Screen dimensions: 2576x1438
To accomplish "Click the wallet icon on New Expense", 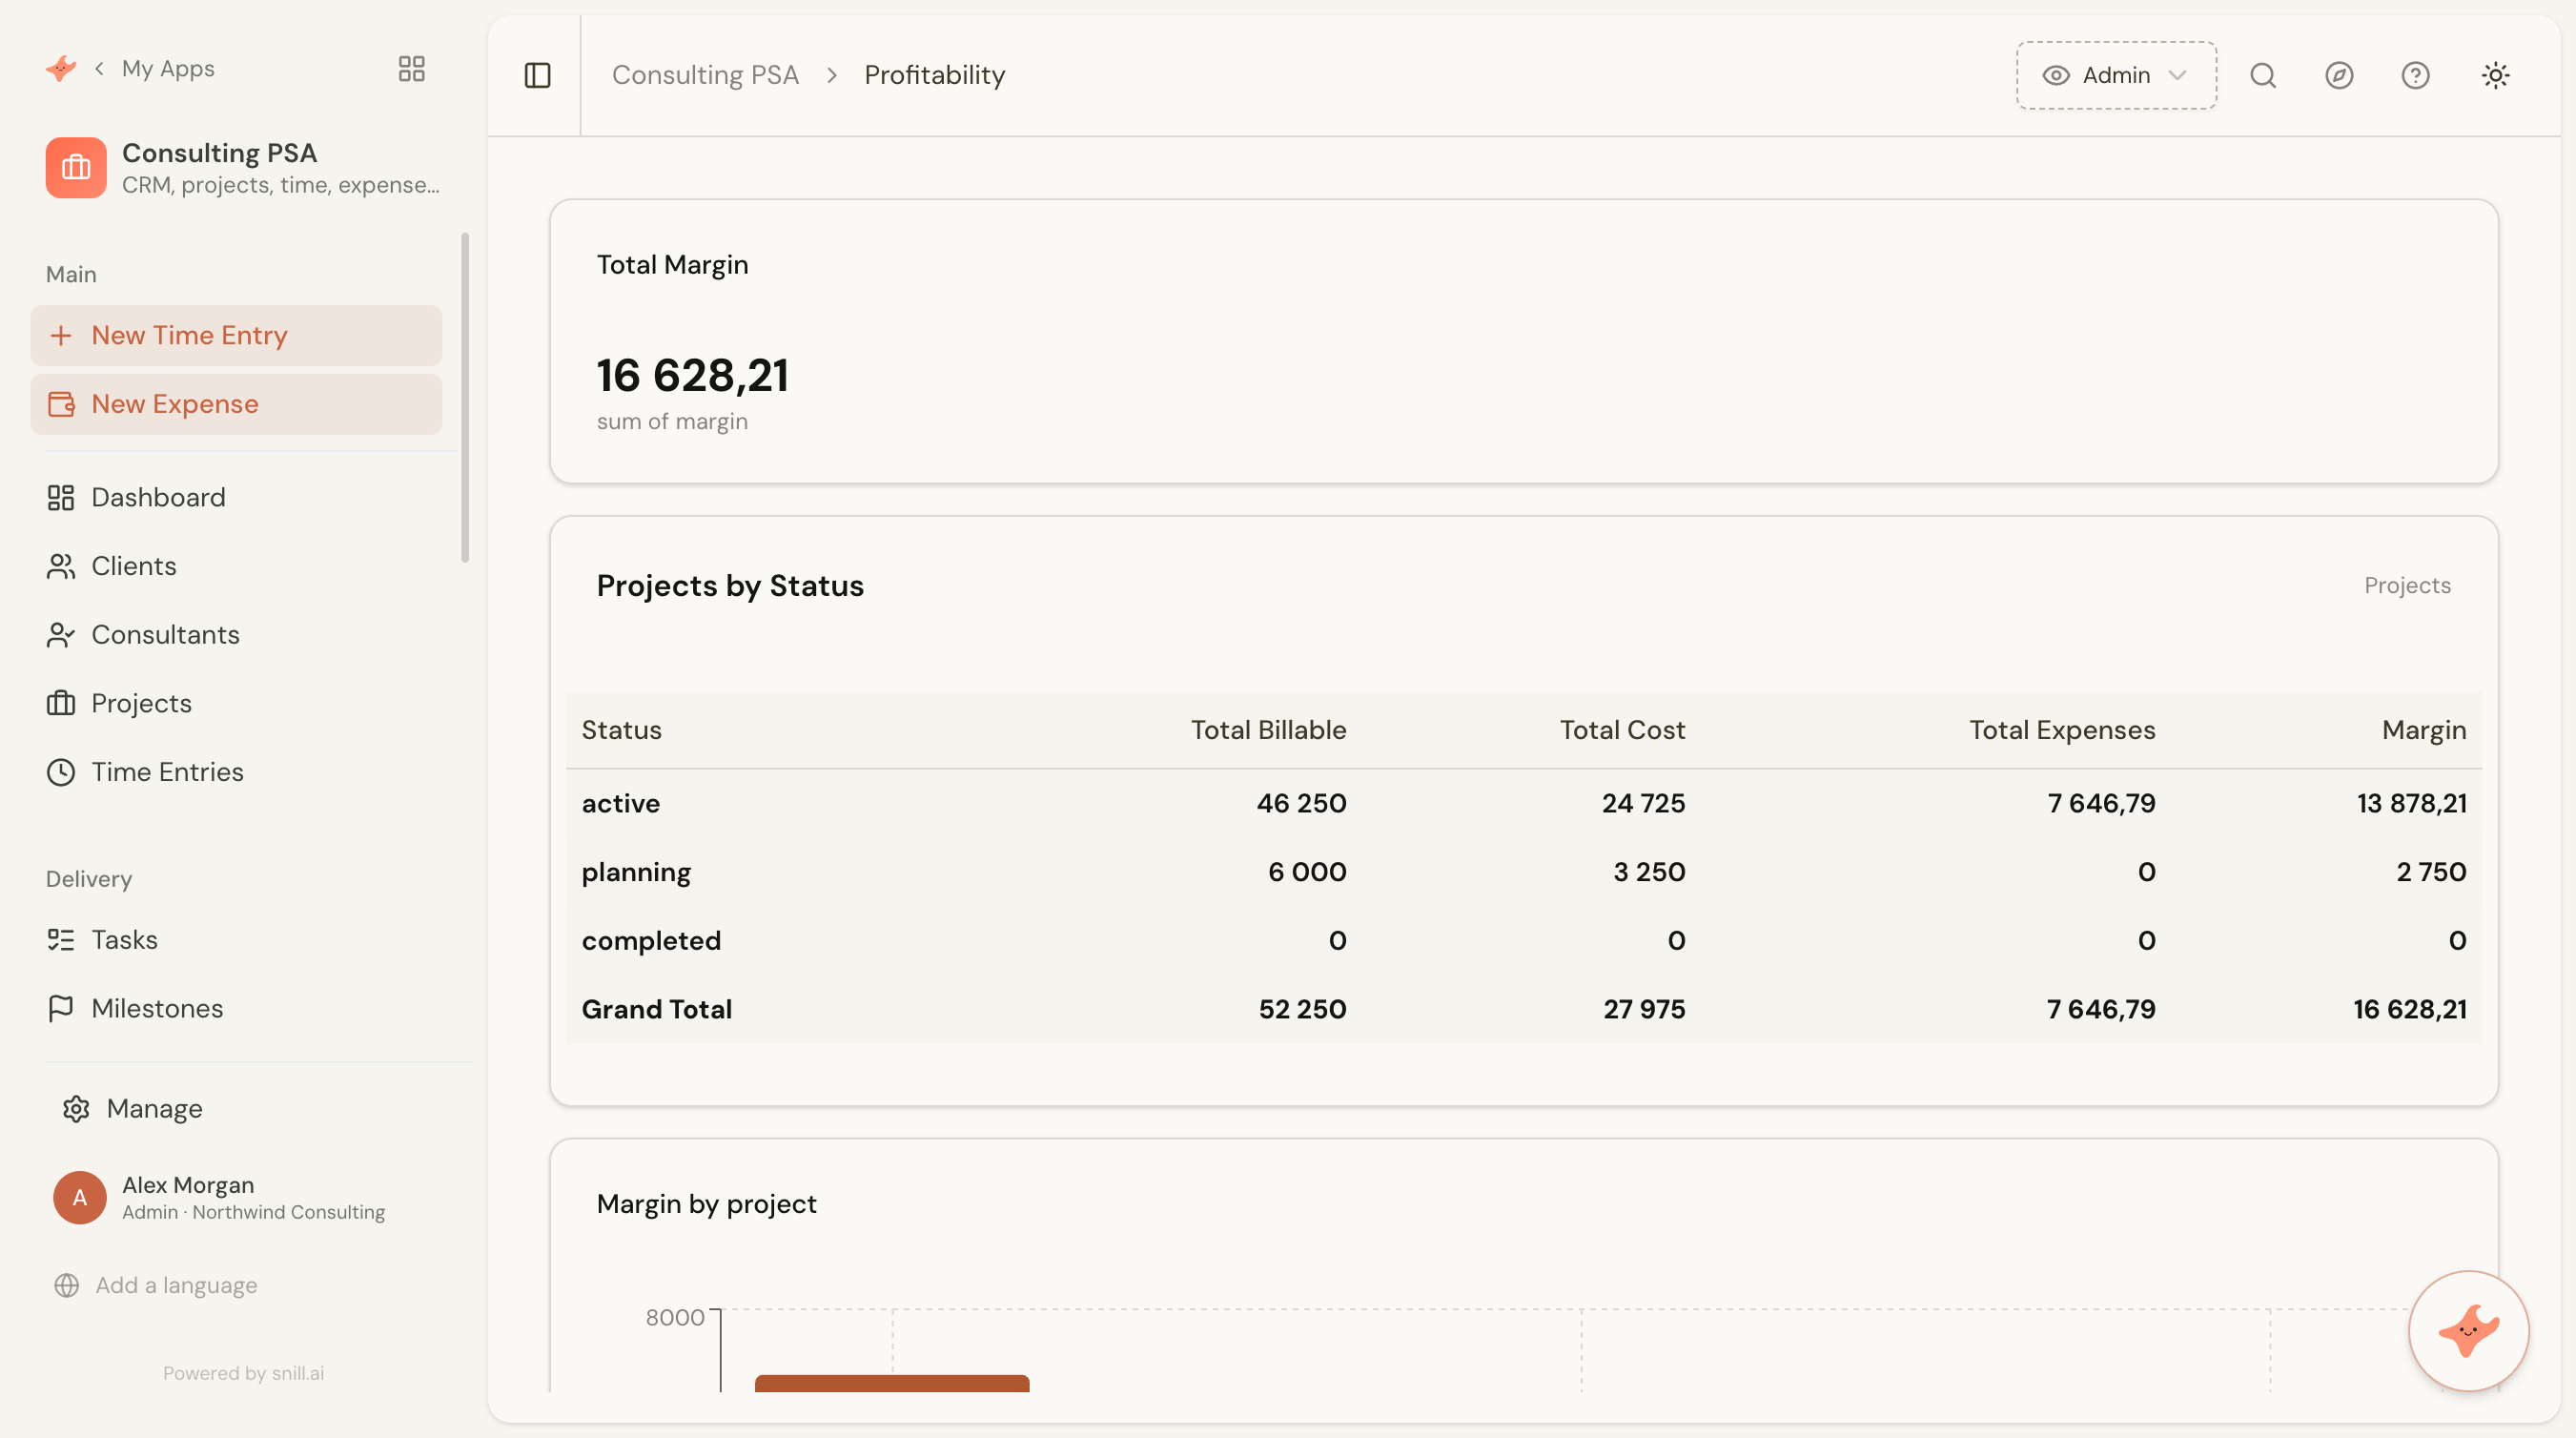I will (x=61, y=404).
